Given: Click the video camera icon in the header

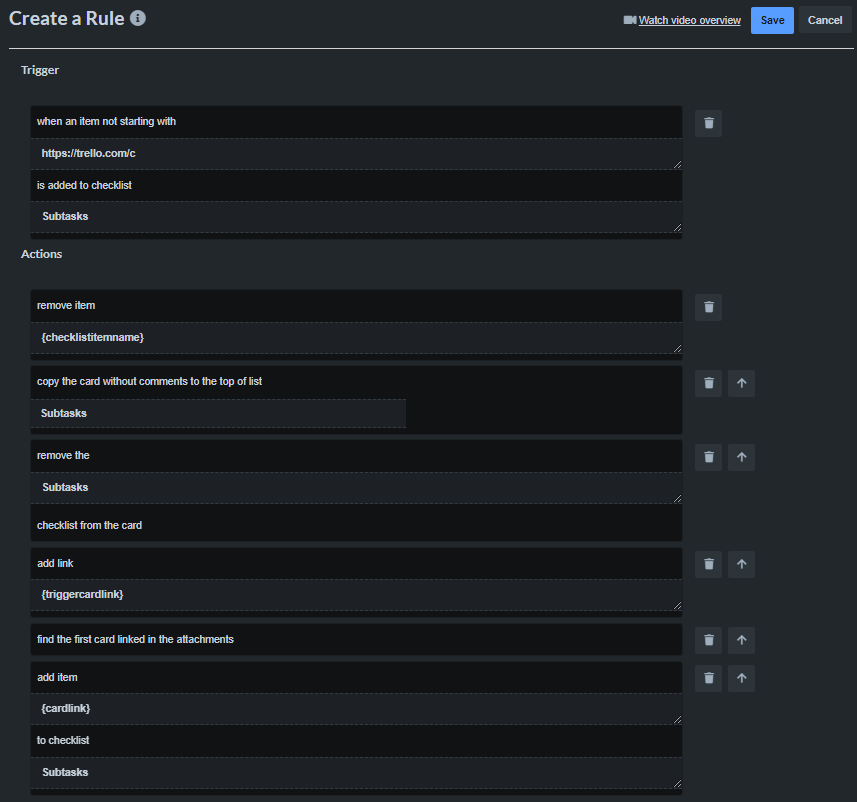Looking at the screenshot, I should tap(629, 19).
